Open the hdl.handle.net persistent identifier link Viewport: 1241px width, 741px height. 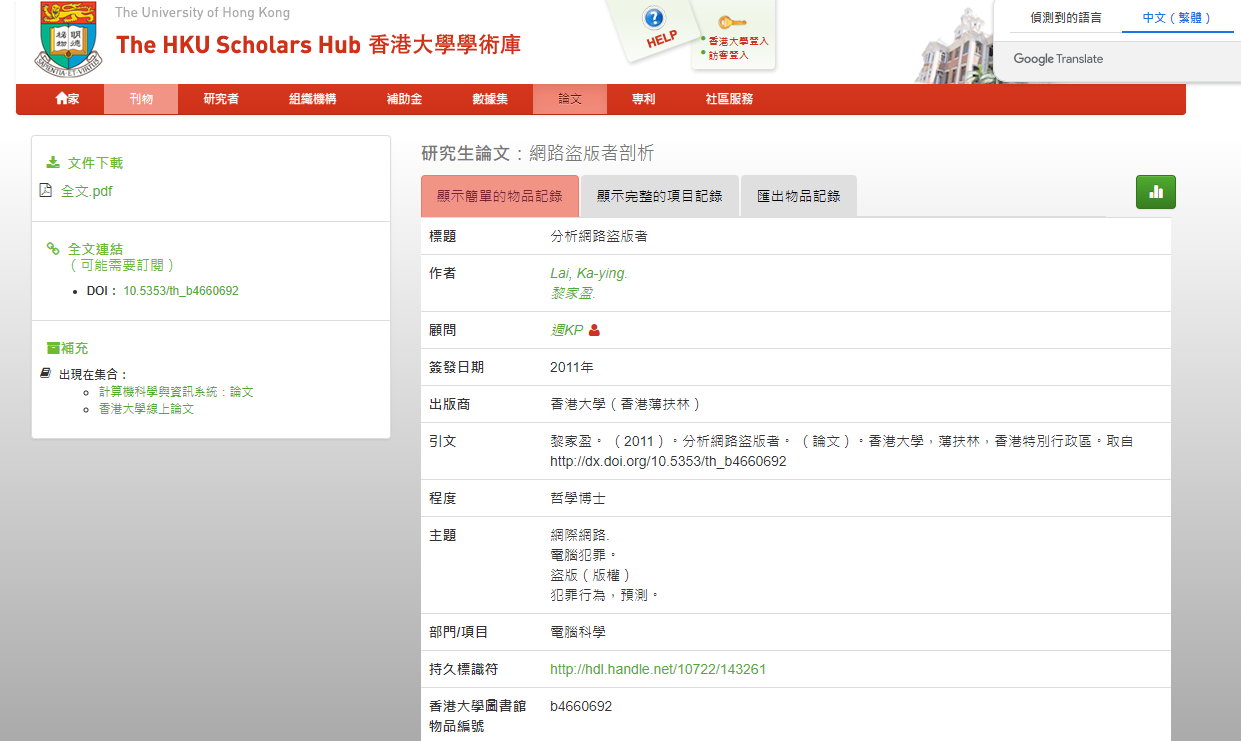click(x=657, y=669)
